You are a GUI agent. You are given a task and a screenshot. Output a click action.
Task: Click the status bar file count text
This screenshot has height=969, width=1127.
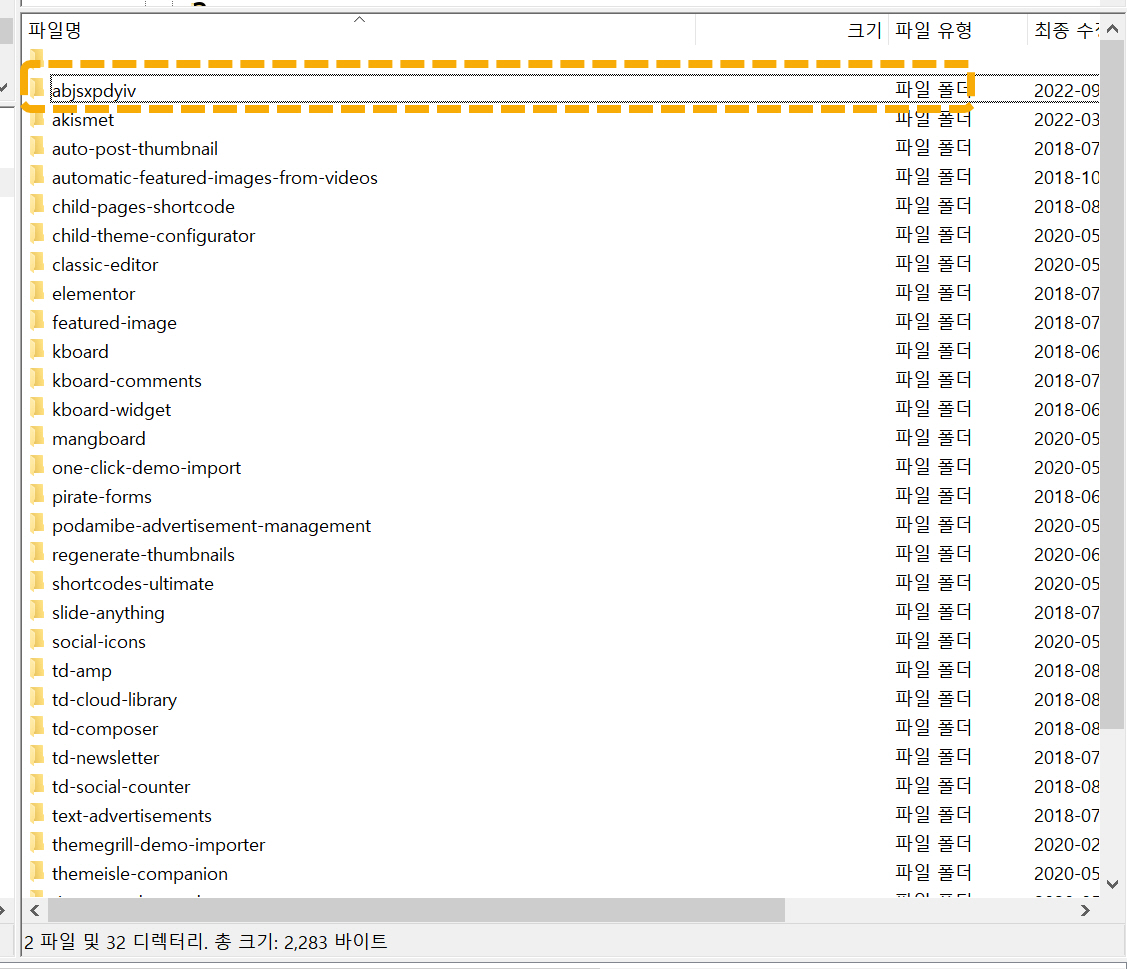pos(206,941)
